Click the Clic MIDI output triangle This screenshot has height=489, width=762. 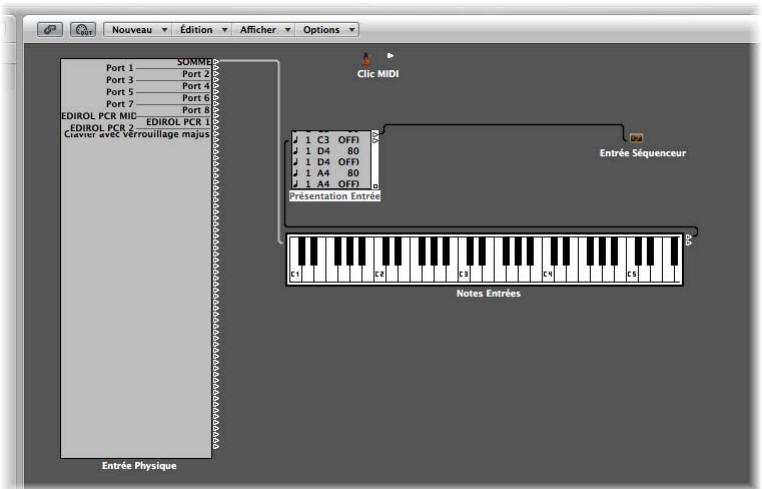point(390,55)
